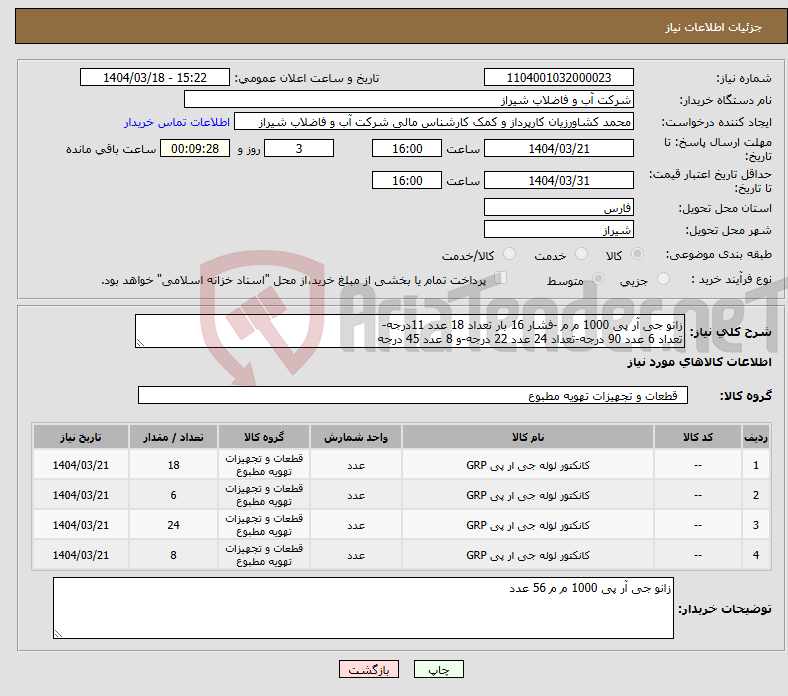Screen dimensions: 788x696
Task: Click product name in row 4
Action: pos(528,555)
